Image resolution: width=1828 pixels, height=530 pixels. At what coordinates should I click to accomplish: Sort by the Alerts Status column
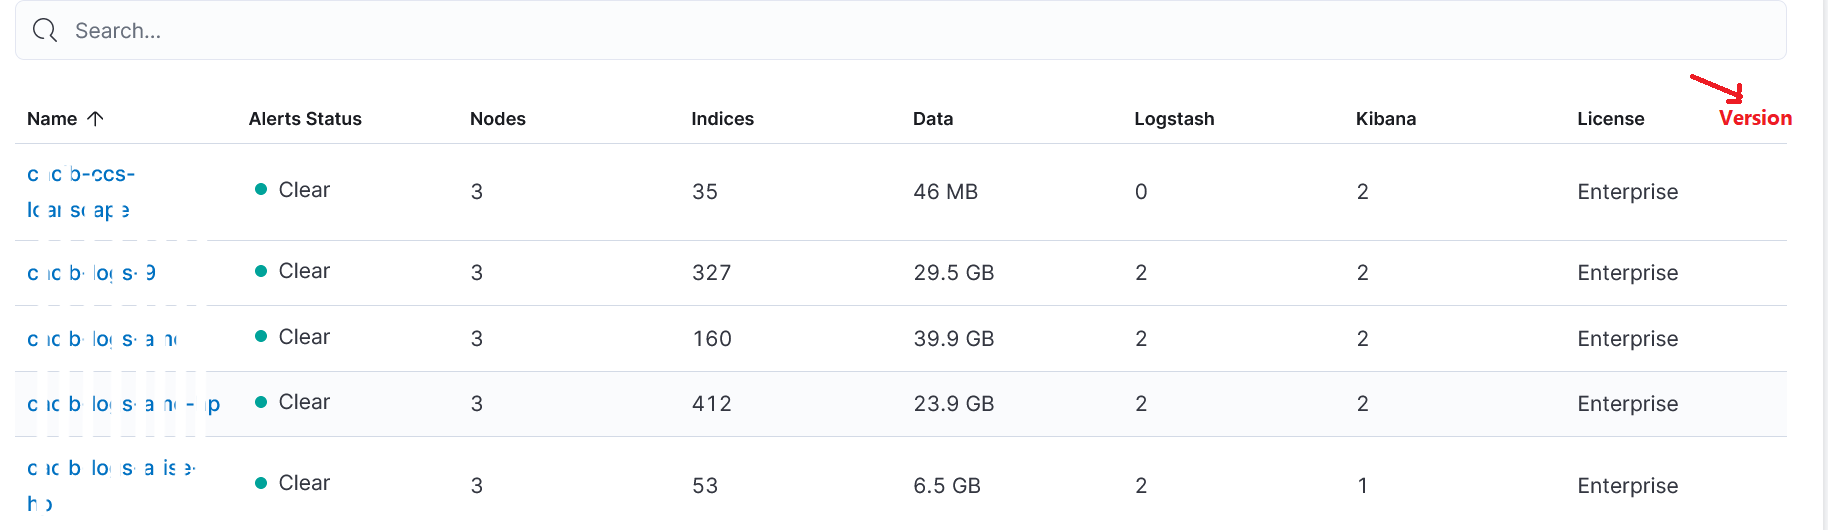point(305,119)
